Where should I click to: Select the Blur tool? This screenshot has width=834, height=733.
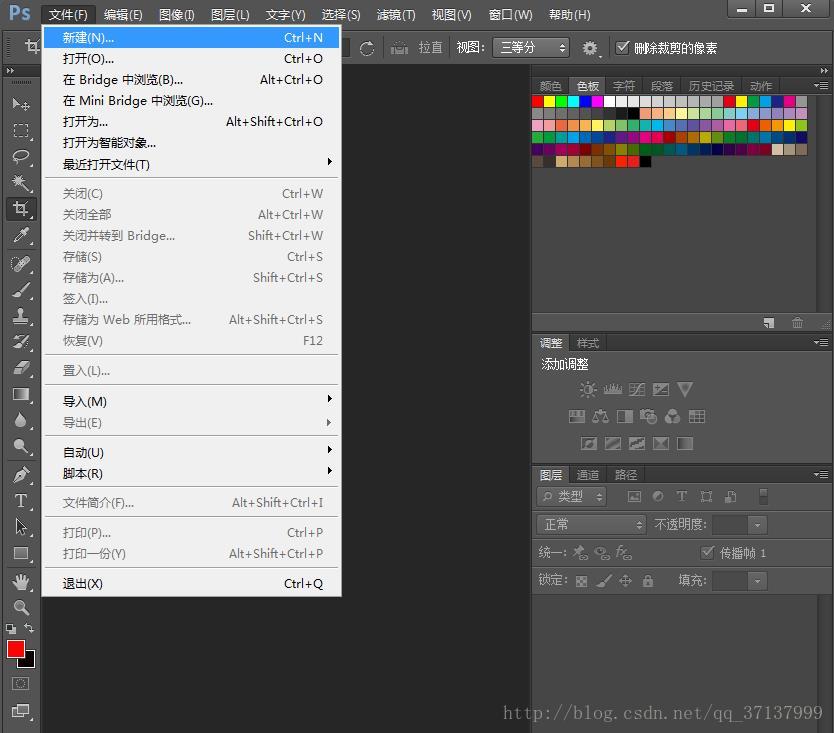point(21,420)
